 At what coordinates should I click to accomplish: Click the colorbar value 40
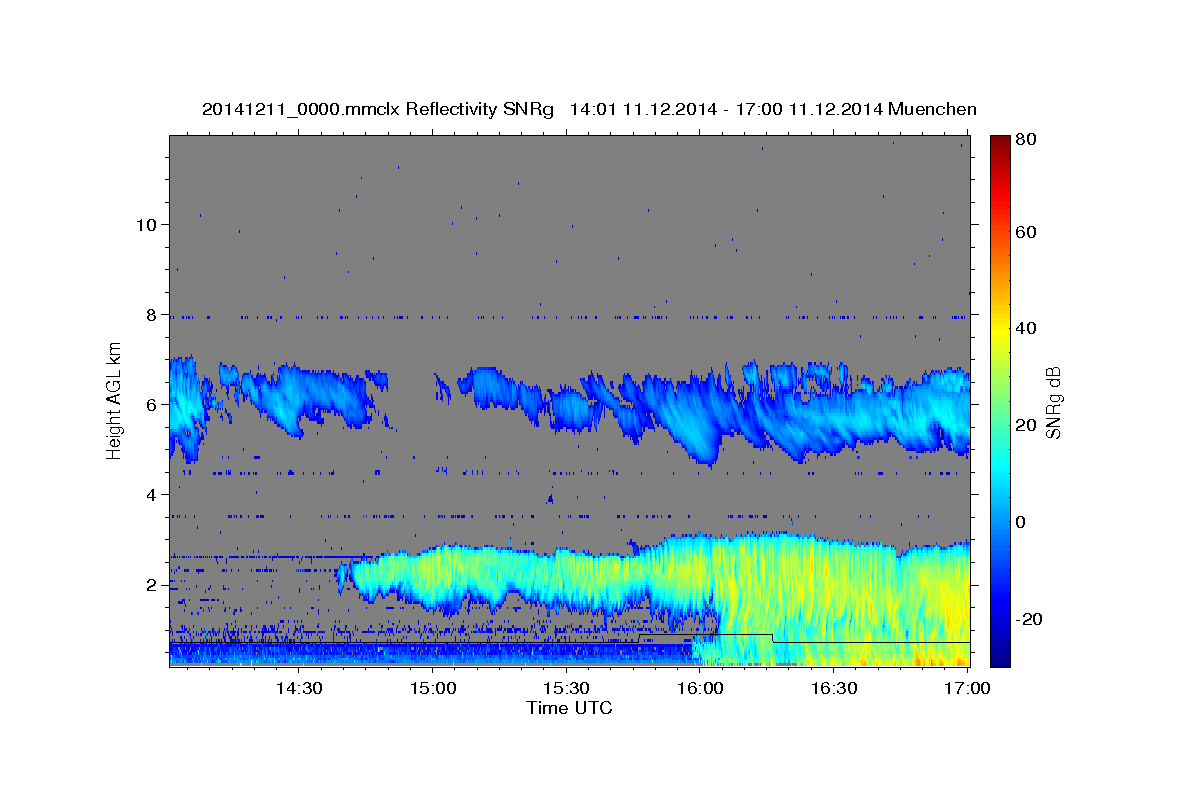click(1025, 328)
